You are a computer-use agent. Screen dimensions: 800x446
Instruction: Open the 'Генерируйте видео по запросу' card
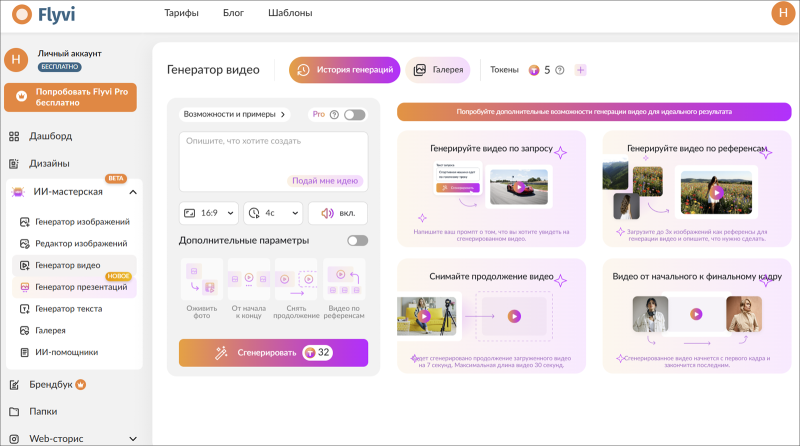tap(491, 189)
